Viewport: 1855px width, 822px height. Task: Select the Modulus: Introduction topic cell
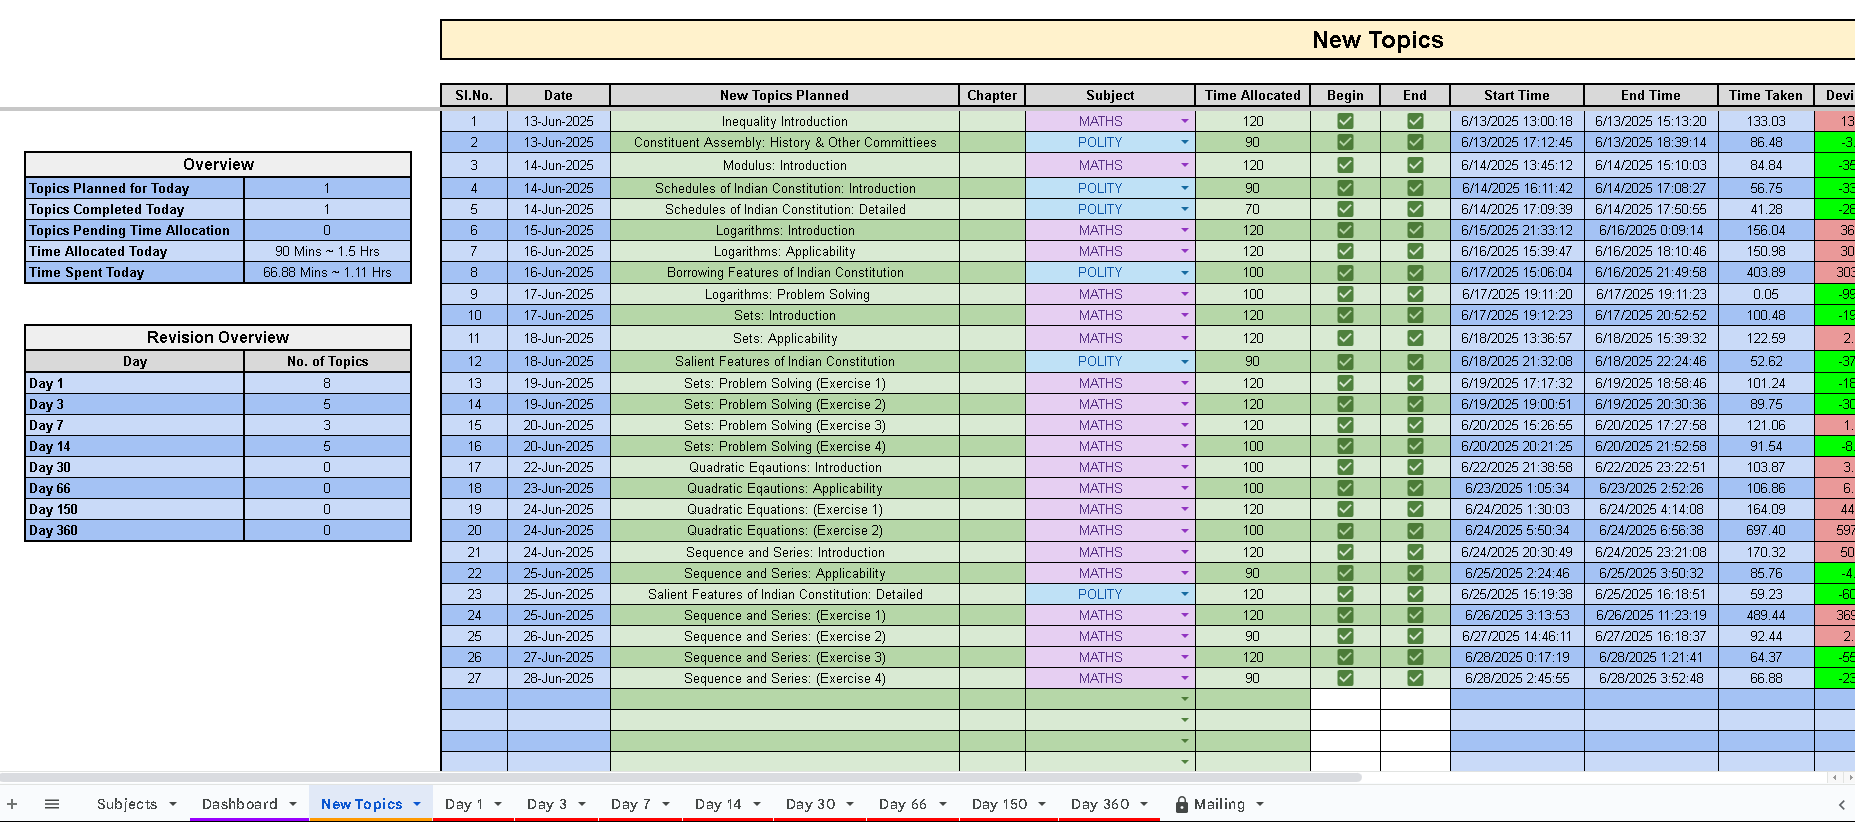tap(785, 165)
